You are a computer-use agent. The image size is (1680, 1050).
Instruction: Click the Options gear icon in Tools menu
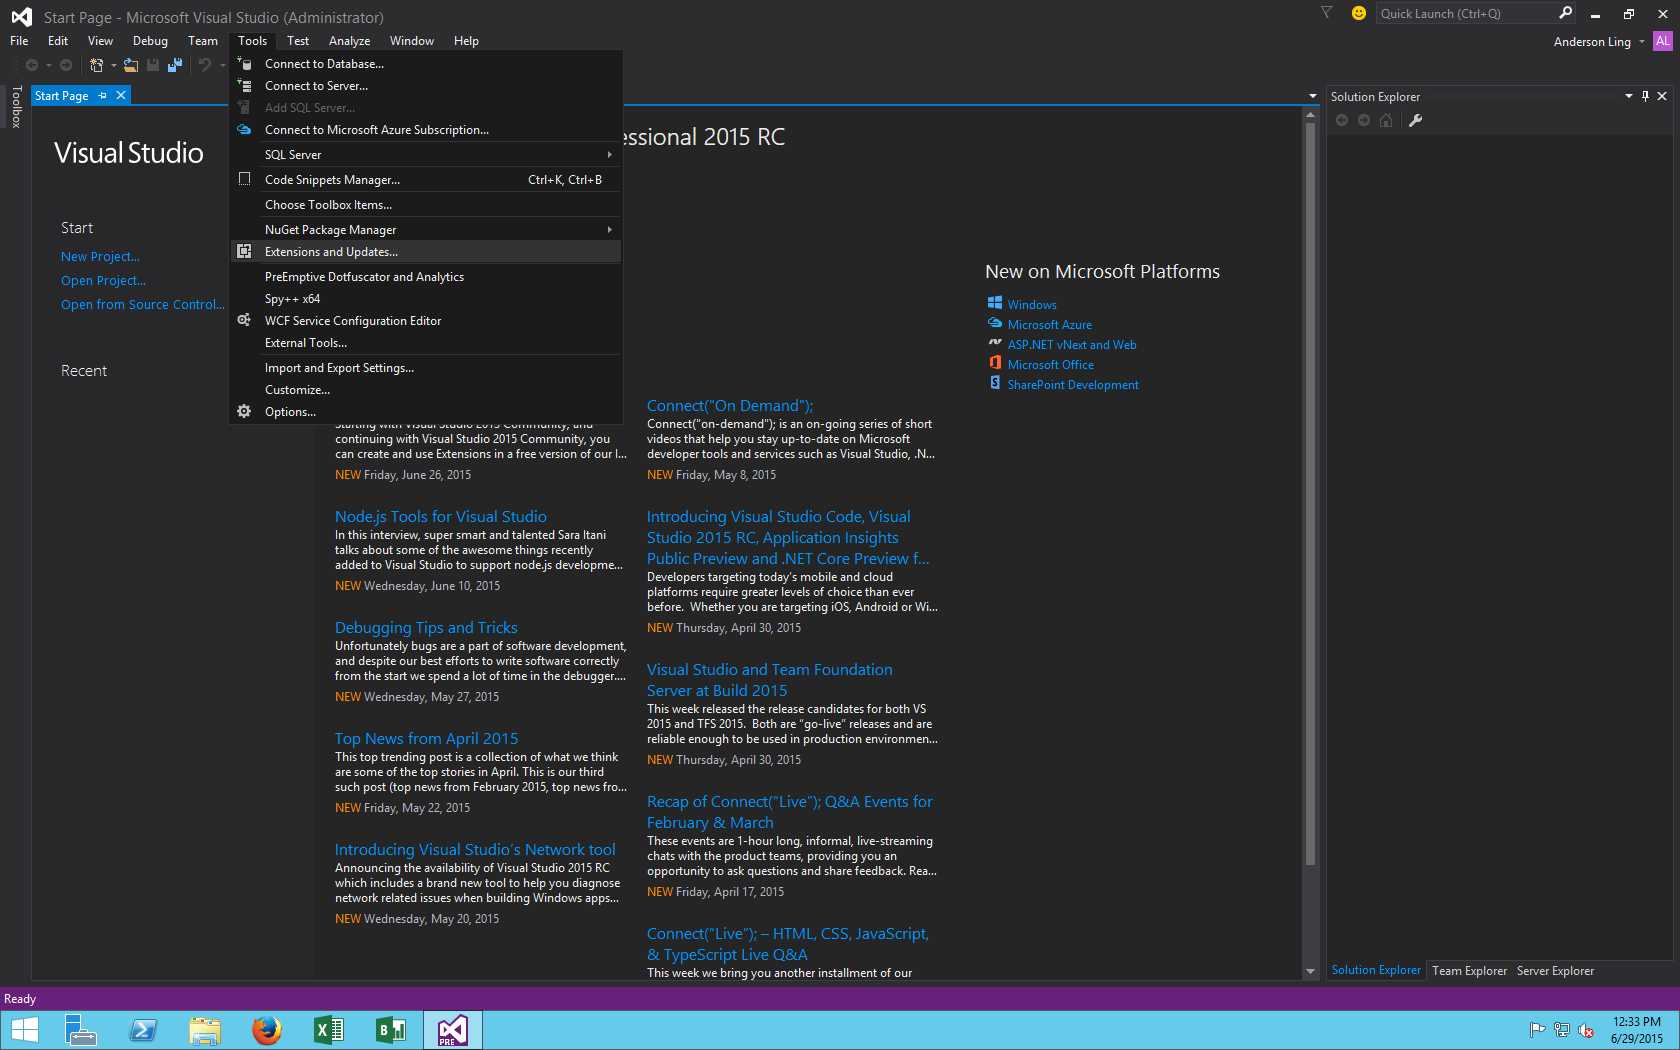pyautogui.click(x=244, y=411)
